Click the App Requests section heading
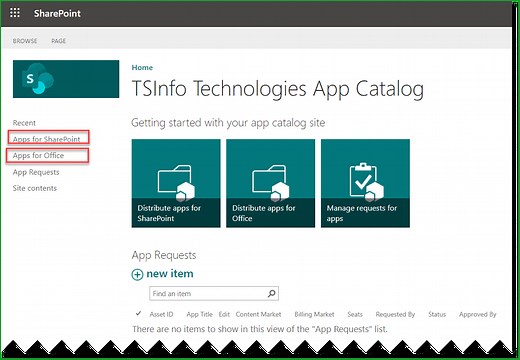This screenshot has height=360, width=520. (x=164, y=255)
